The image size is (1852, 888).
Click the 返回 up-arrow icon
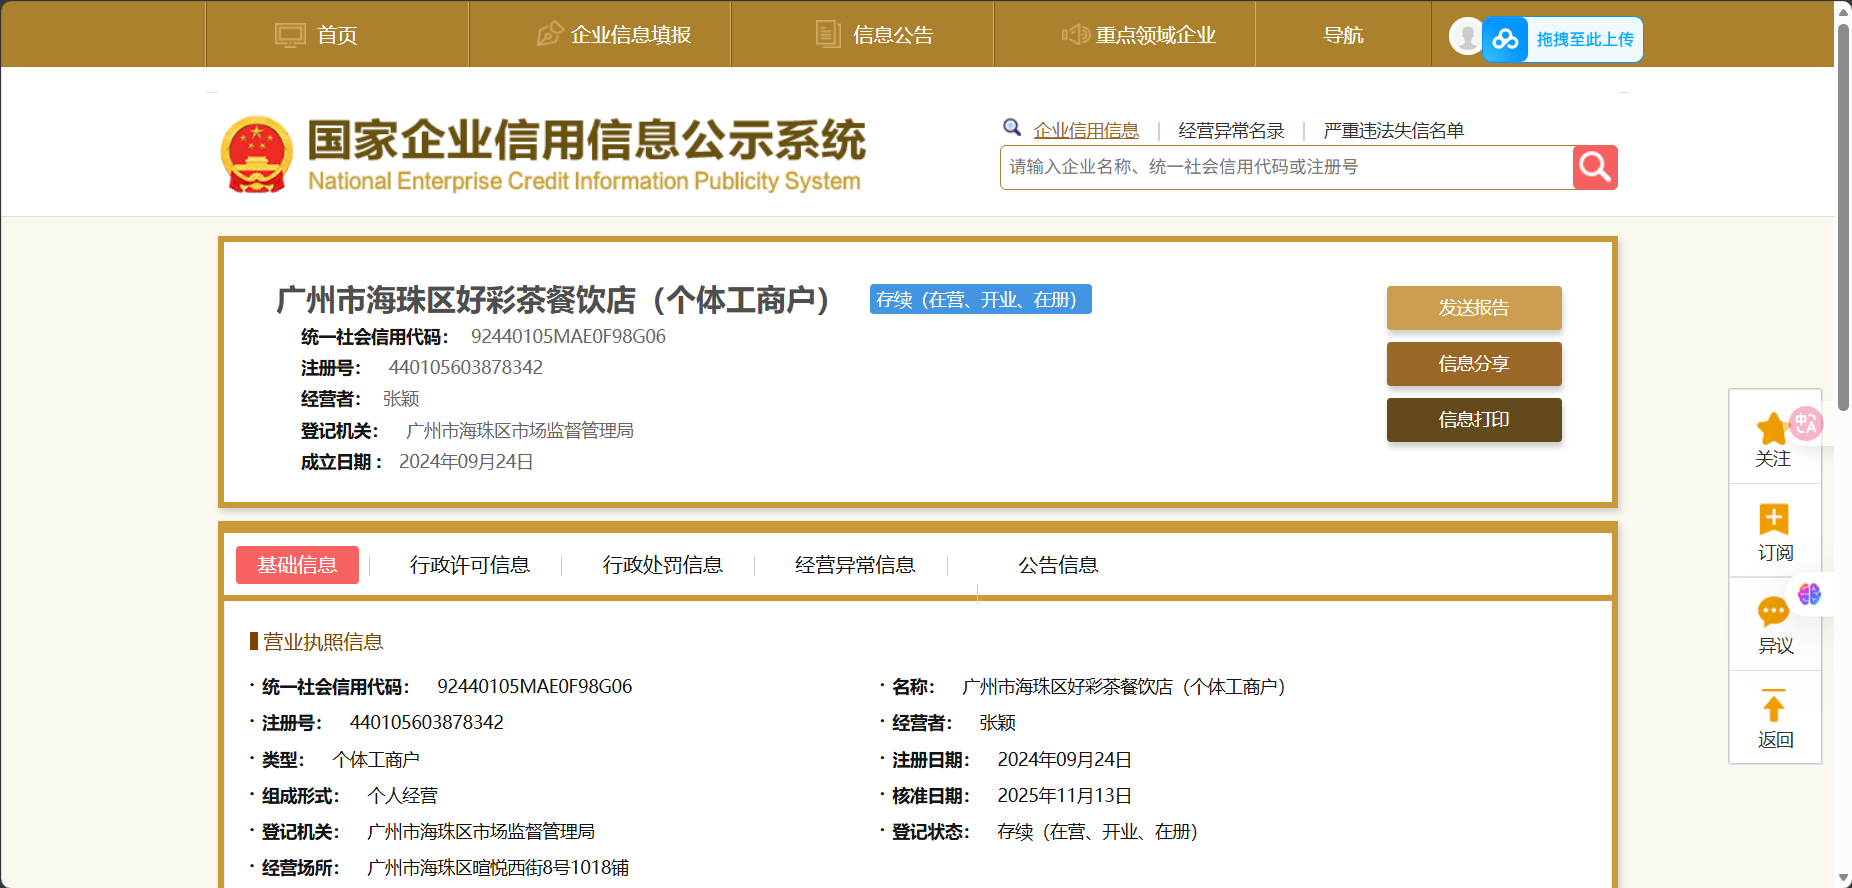(x=1774, y=705)
